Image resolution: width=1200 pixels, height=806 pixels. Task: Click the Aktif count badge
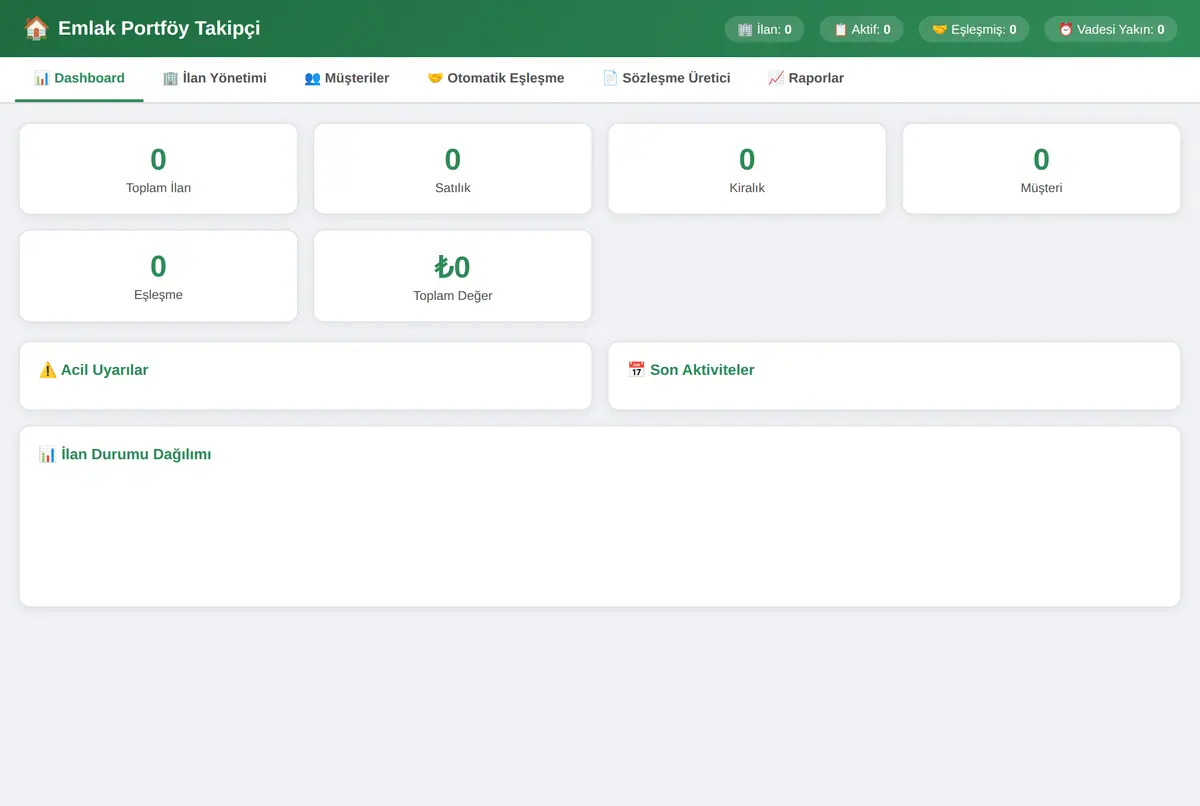click(861, 29)
